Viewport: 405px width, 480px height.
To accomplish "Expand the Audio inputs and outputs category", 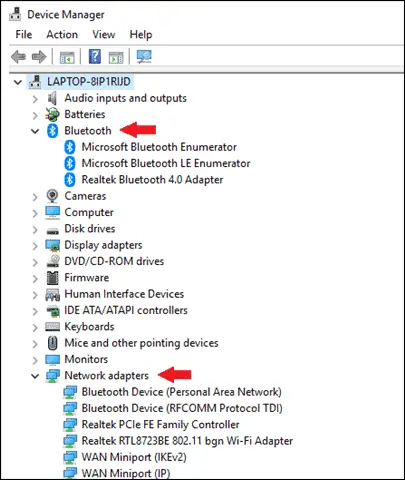I will point(35,99).
